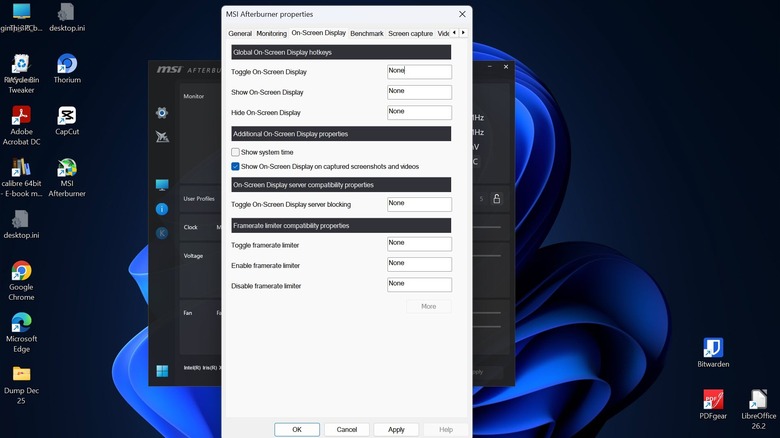The height and width of the screenshot is (438, 780).
Task: Open MSI Afterburner settings gear icon
Action: tap(162, 113)
